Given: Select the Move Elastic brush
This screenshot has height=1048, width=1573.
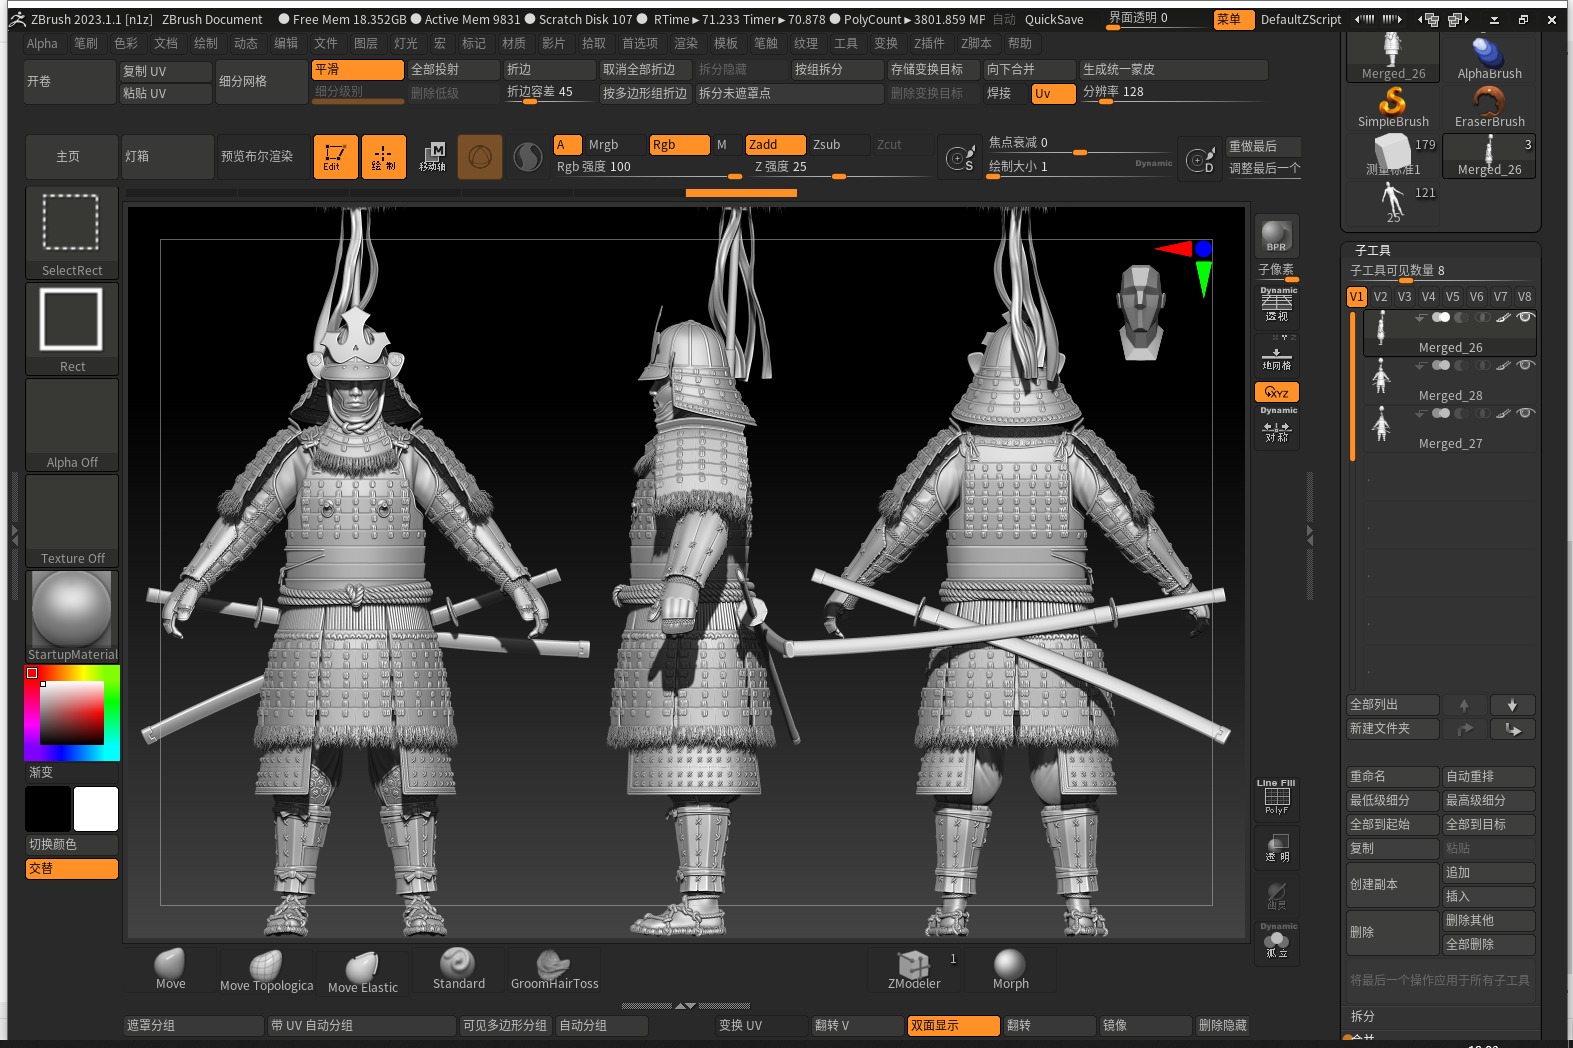Looking at the screenshot, I should click(x=362, y=970).
